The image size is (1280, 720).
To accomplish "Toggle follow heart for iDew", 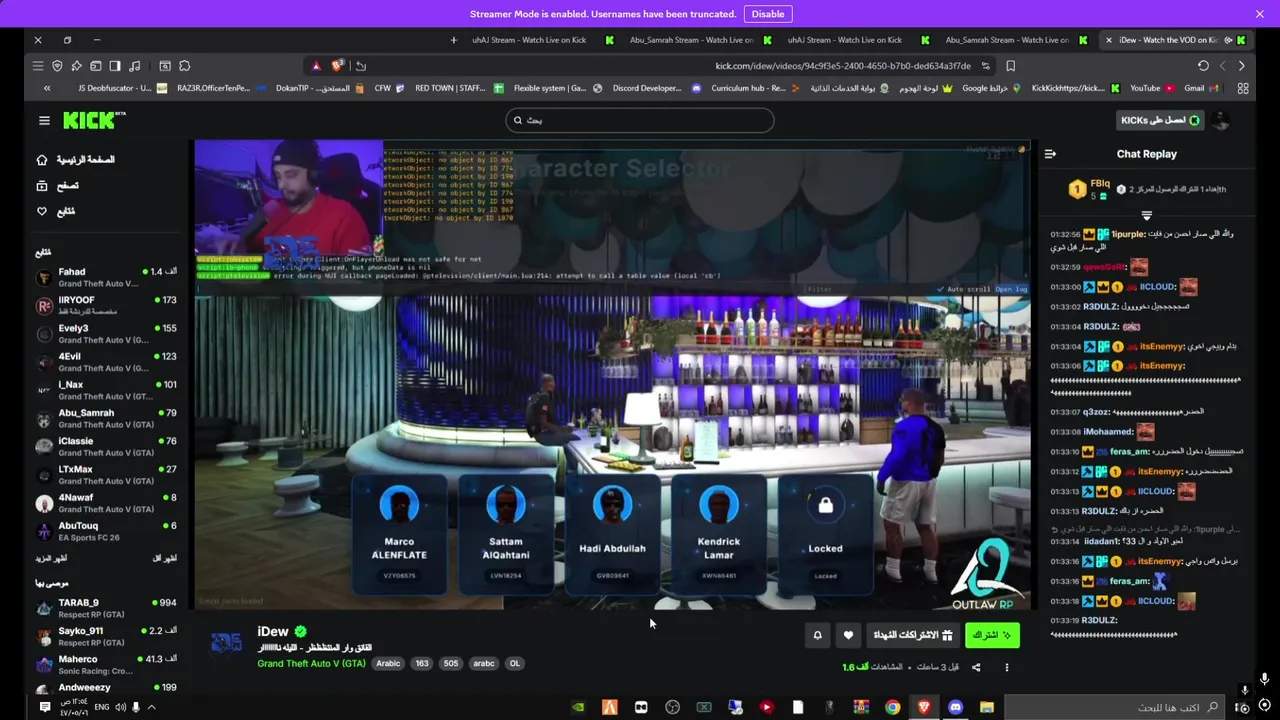I will pos(848,635).
